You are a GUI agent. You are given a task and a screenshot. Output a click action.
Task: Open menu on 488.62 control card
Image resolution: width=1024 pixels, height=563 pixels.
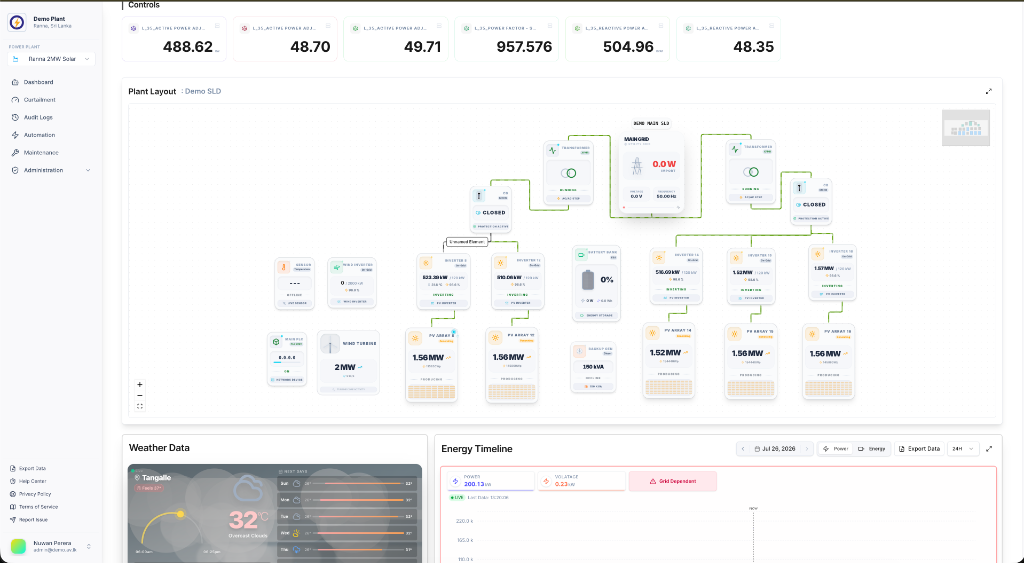tap(217, 26)
